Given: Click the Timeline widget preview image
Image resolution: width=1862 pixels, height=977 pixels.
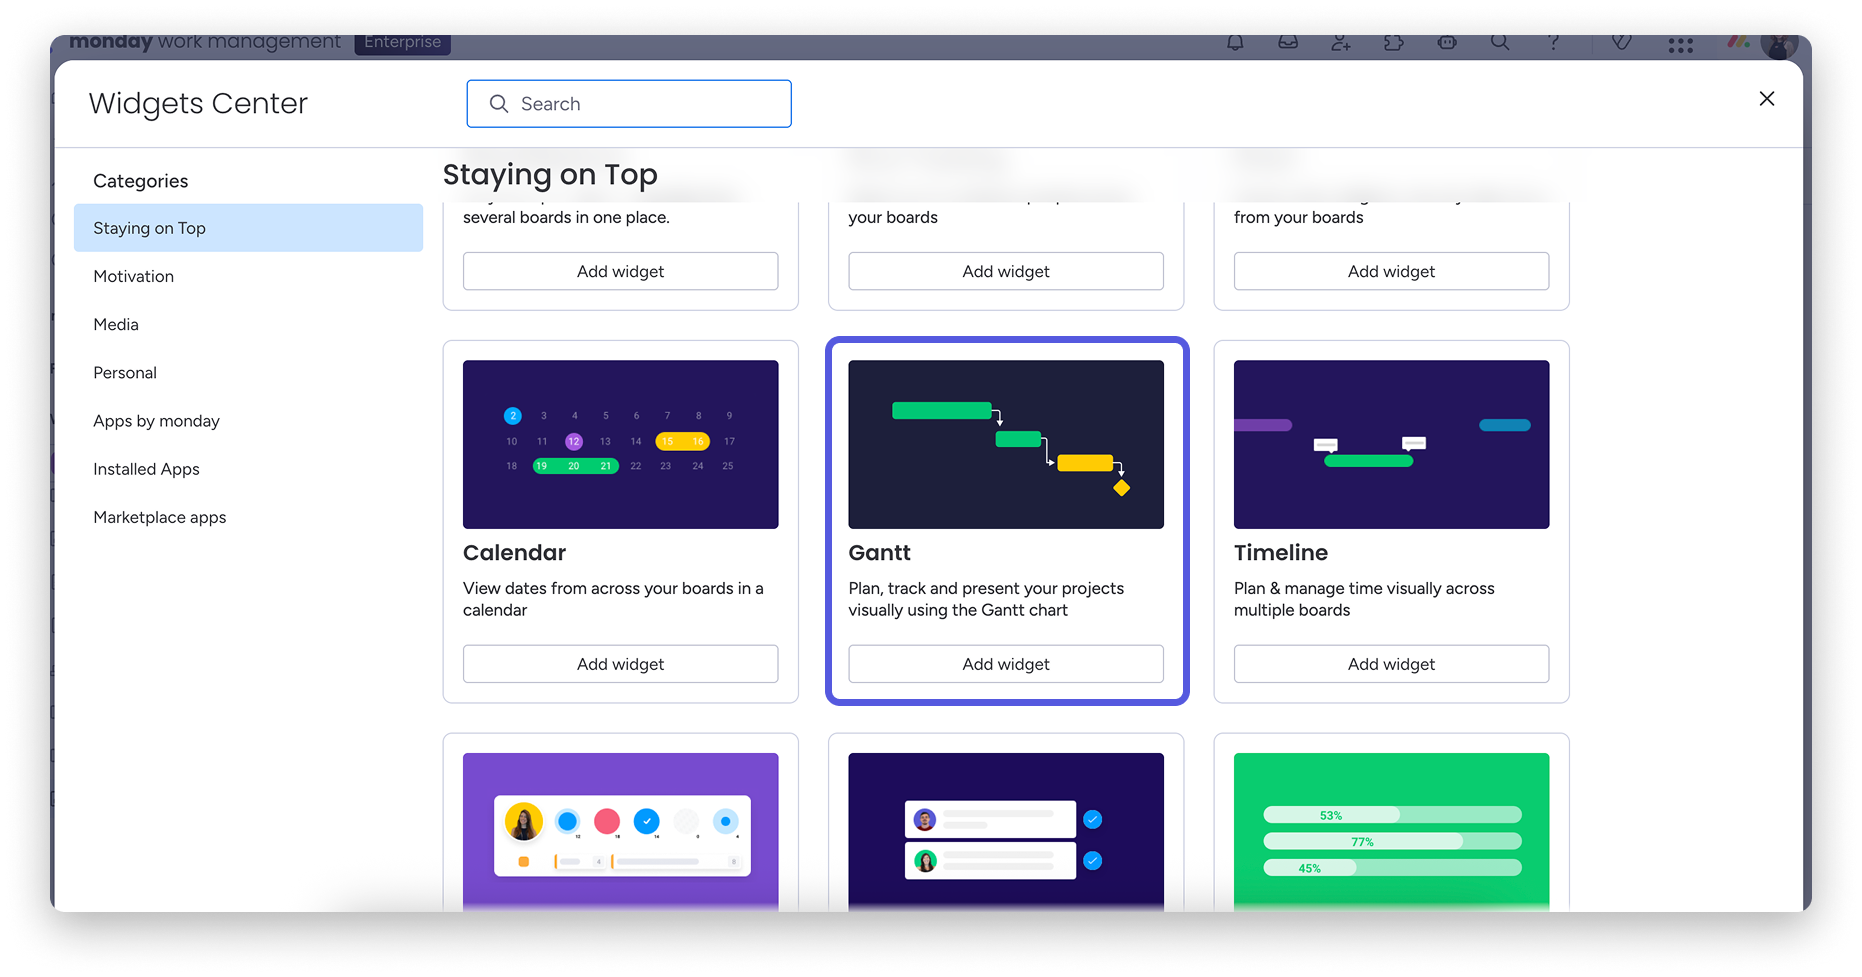Looking at the screenshot, I should pos(1391,444).
